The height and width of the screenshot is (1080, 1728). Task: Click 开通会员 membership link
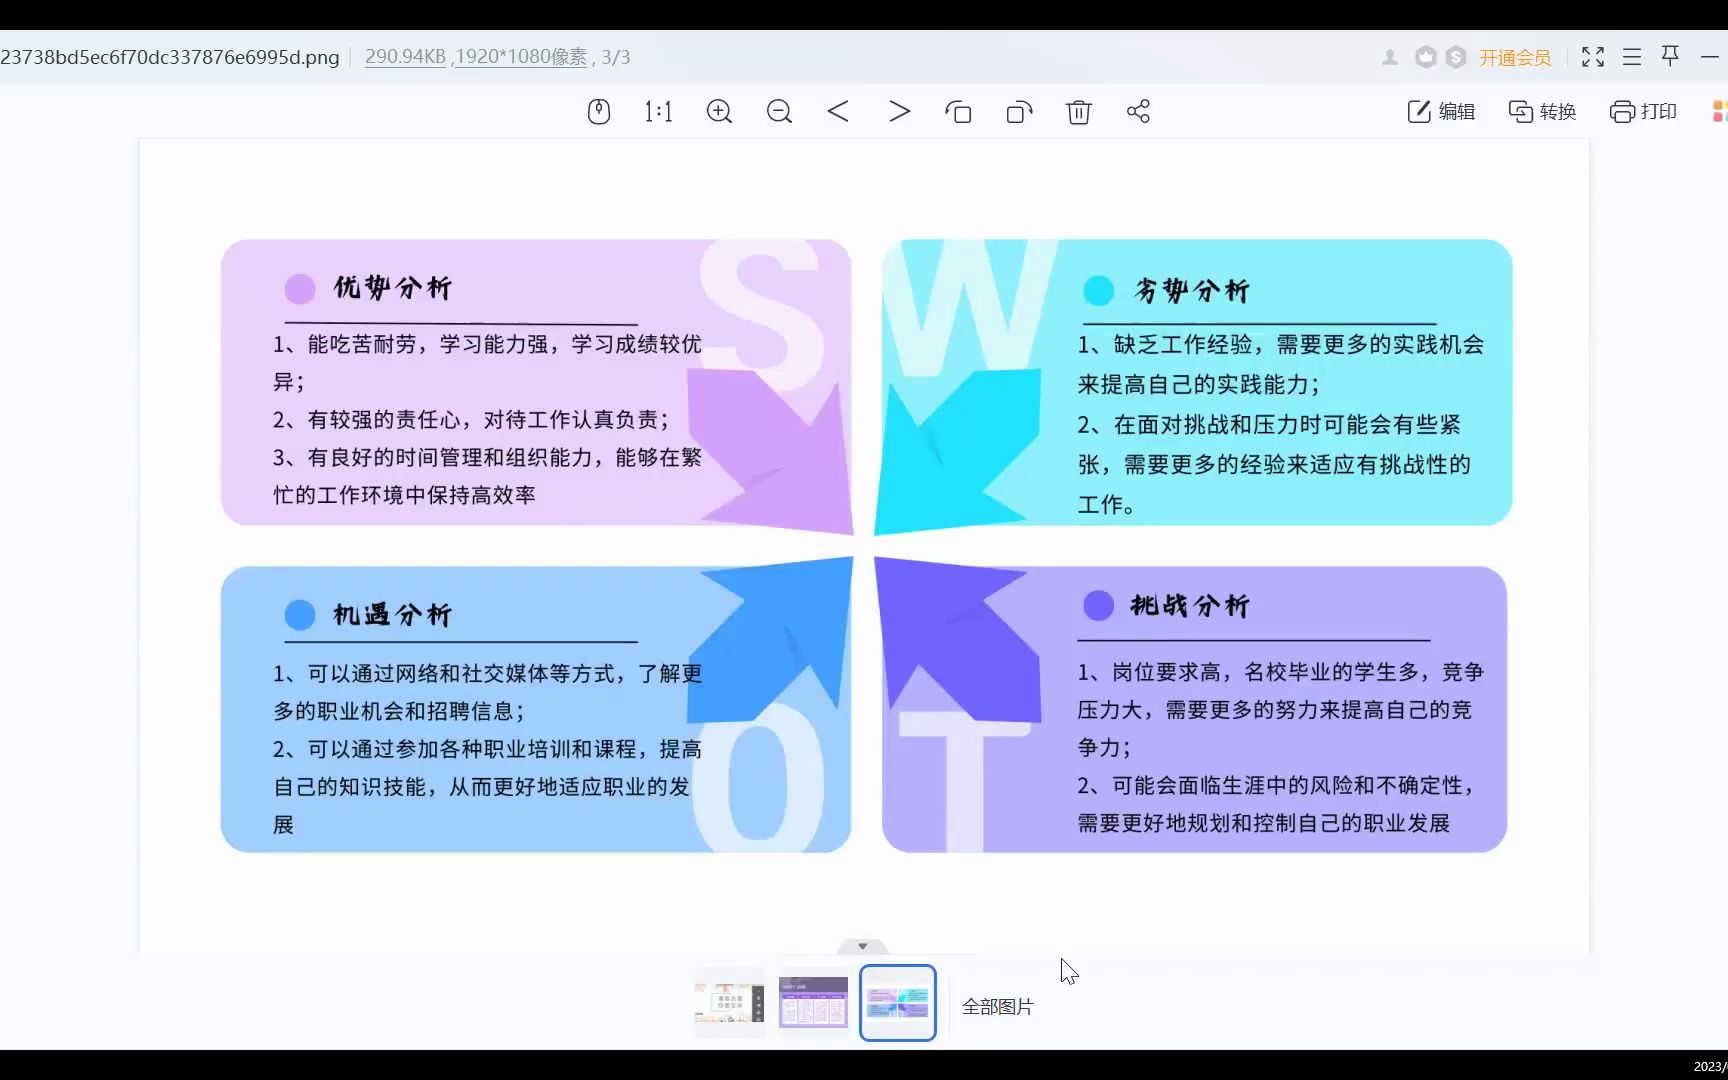click(1515, 58)
